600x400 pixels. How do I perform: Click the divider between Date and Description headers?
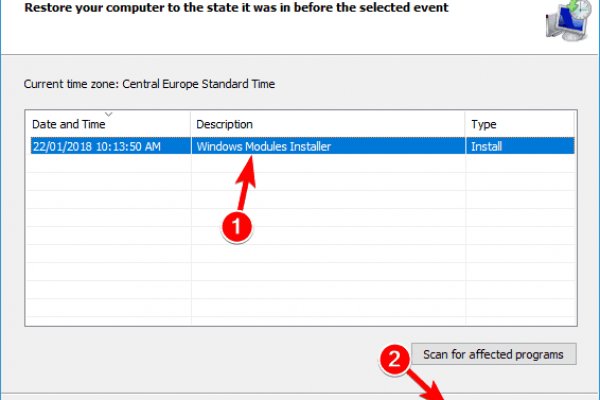click(191, 125)
